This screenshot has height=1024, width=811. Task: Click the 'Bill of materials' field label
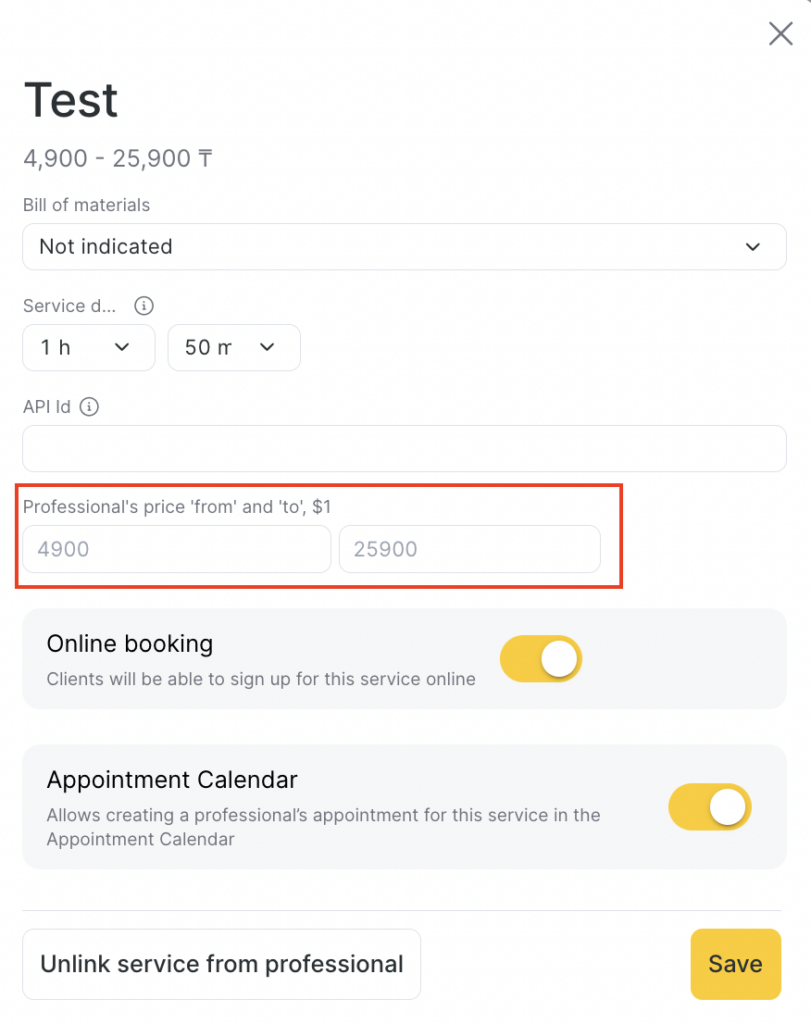click(86, 205)
